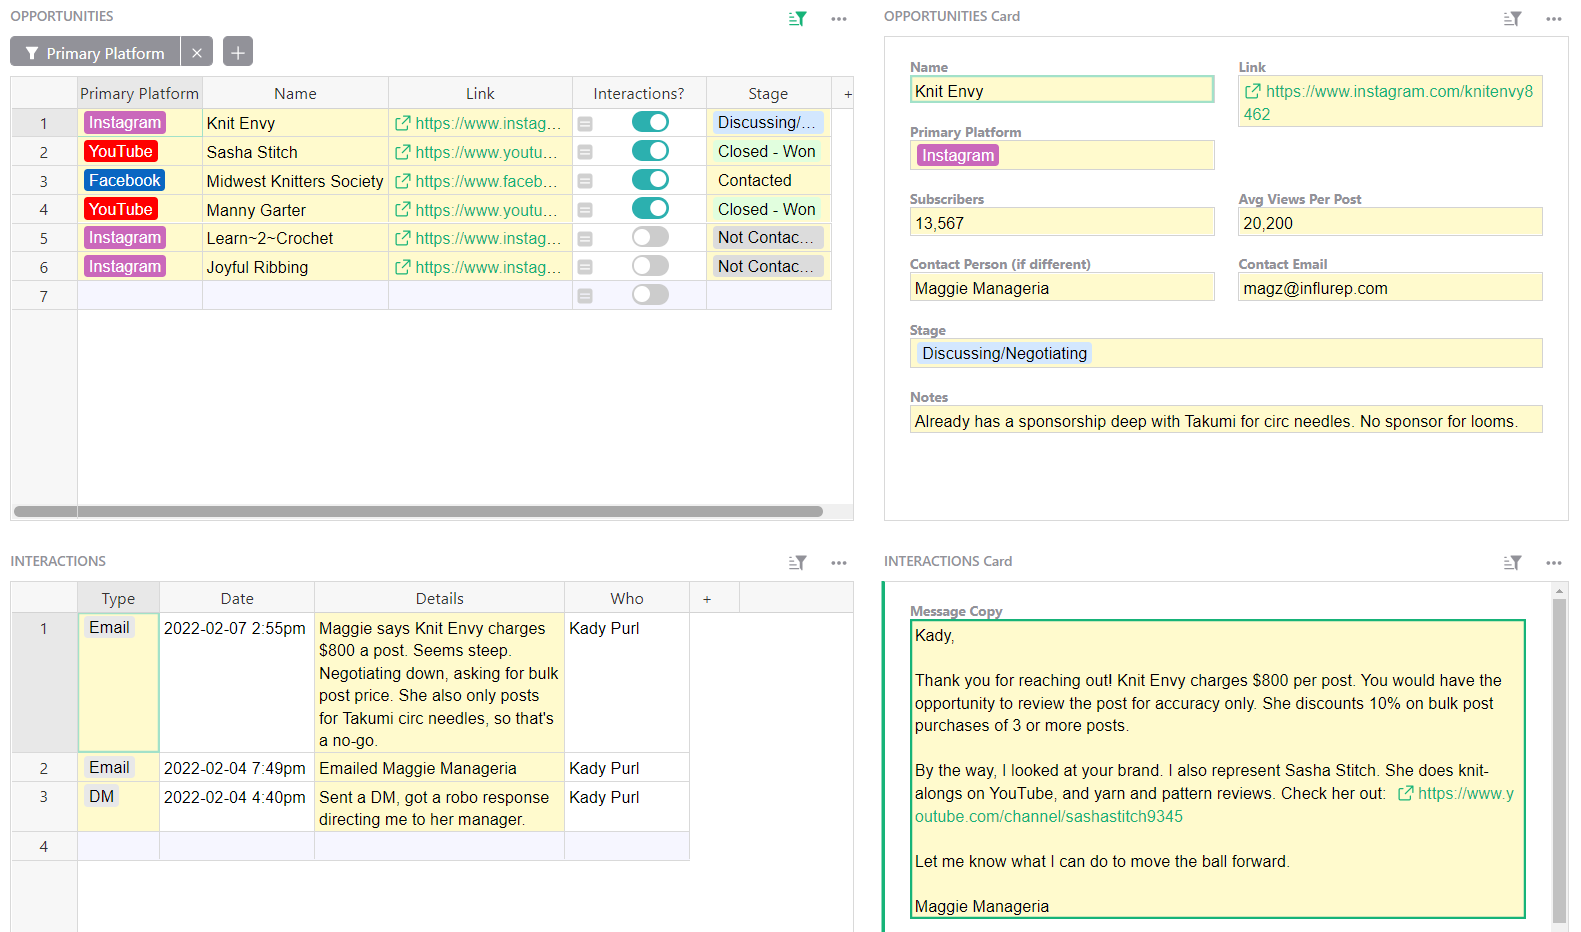The width and height of the screenshot is (1581, 932).
Task: Open Stage dropdown in Opportunities Card
Action: pos(1225,354)
